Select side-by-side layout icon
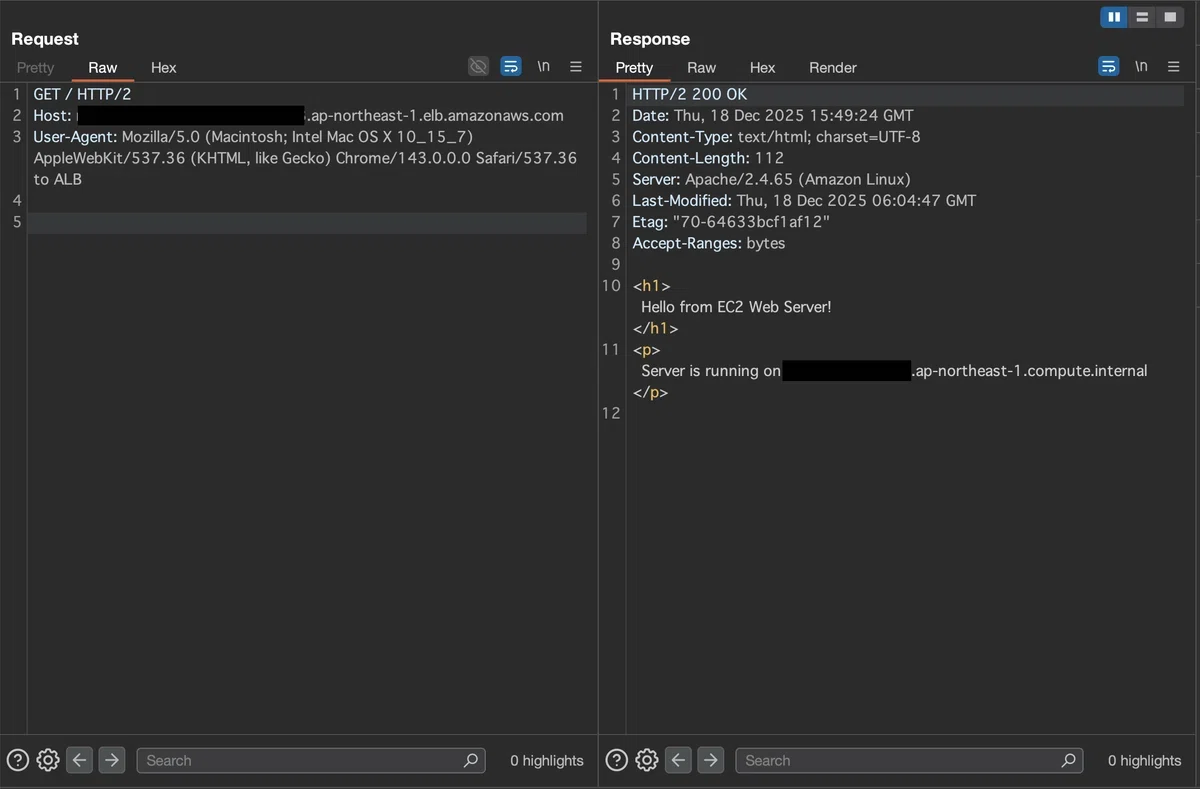The width and height of the screenshot is (1200, 789). click(1114, 17)
